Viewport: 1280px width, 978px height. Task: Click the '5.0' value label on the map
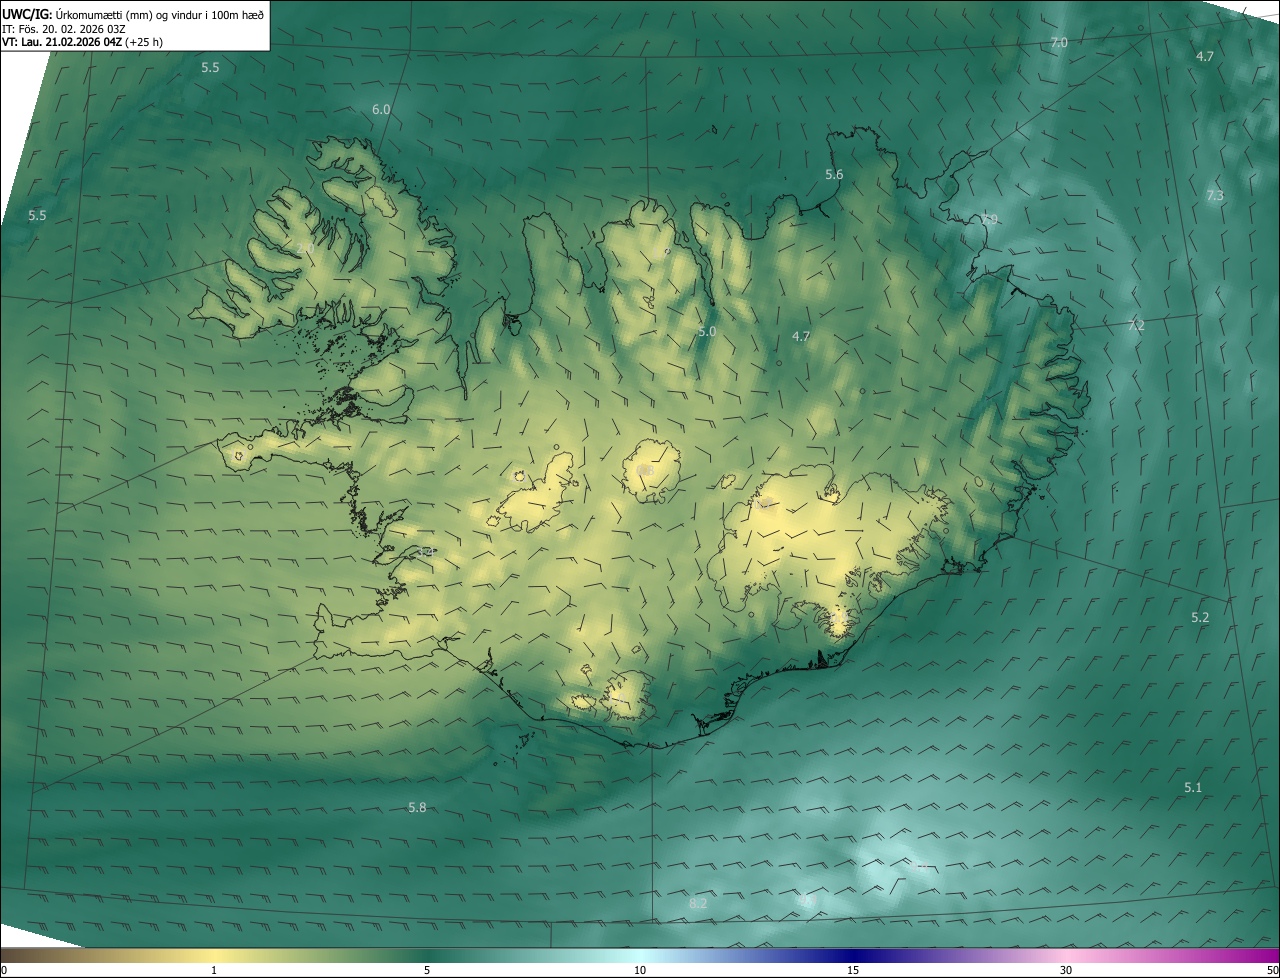707,331
